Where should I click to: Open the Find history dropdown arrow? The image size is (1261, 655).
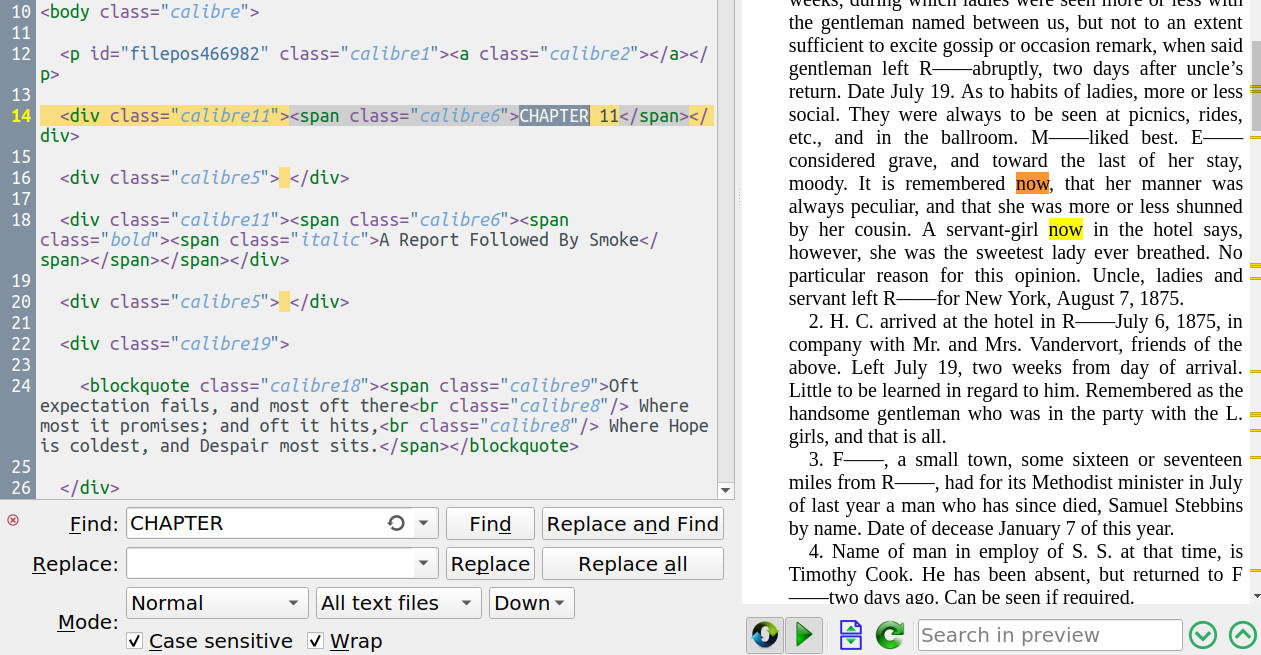tap(425, 523)
